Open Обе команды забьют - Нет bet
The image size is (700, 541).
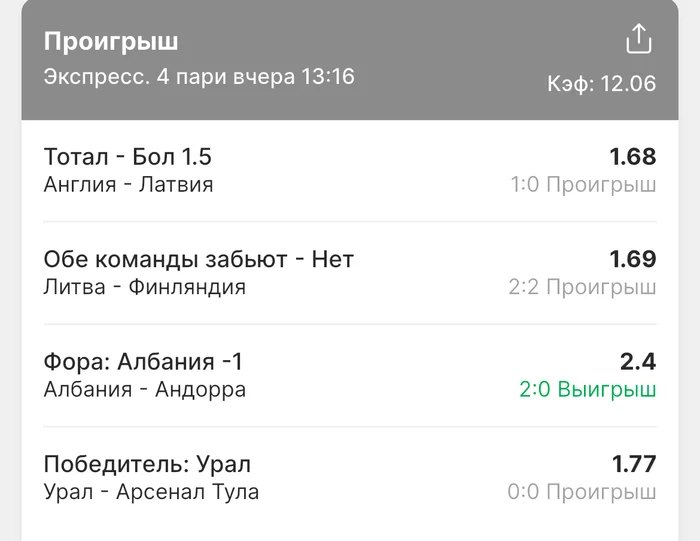pyautogui.click(x=199, y=259)
